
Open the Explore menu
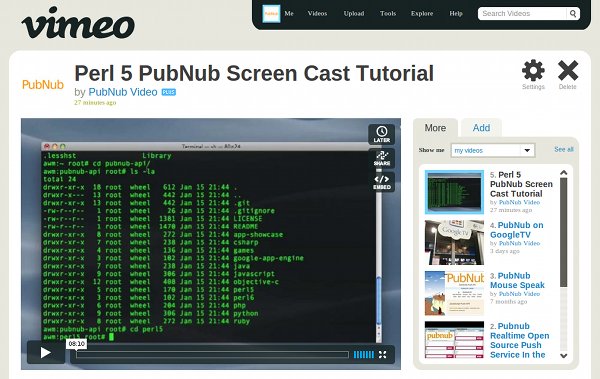pos(422,13)
